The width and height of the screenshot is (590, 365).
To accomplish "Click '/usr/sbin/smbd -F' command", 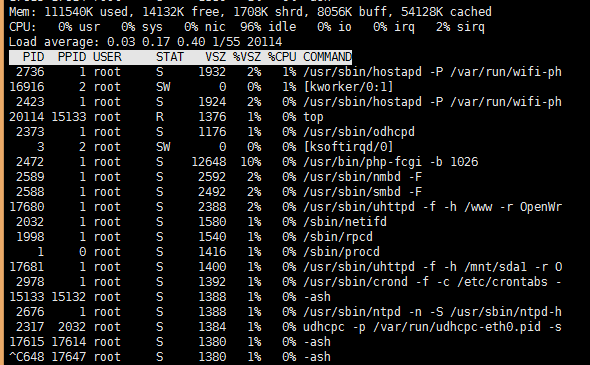I will tap(362, 192).
